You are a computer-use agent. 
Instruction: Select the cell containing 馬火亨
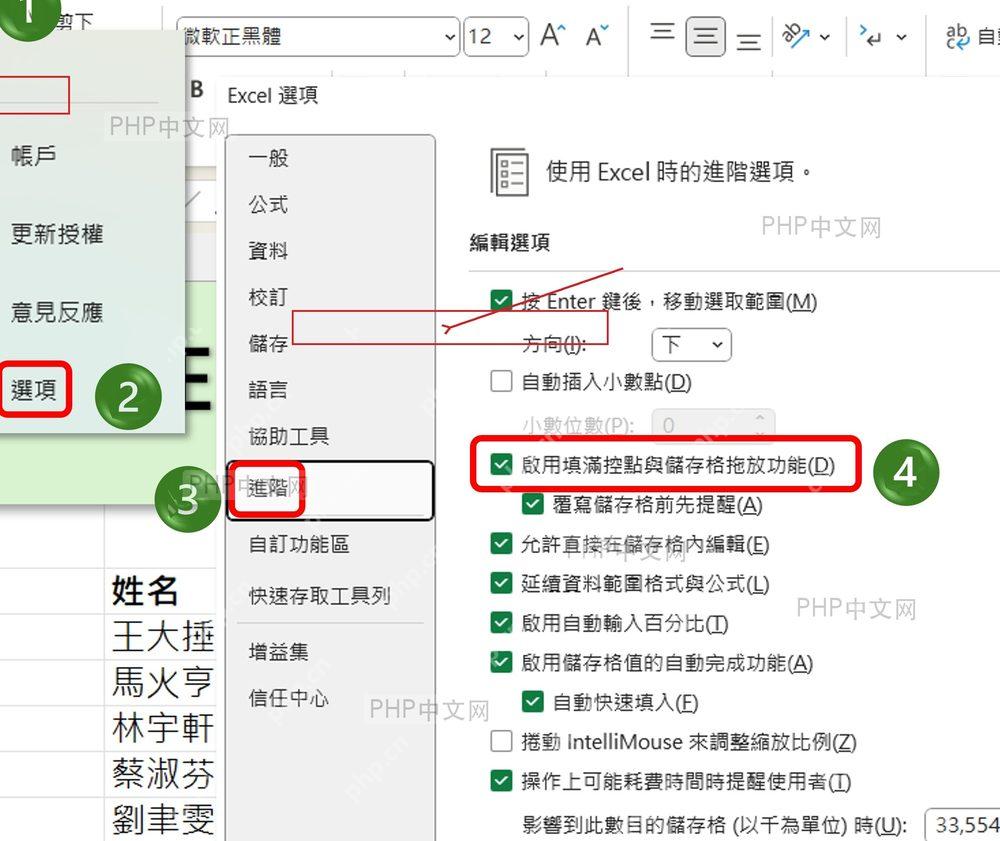coord(160,682)
